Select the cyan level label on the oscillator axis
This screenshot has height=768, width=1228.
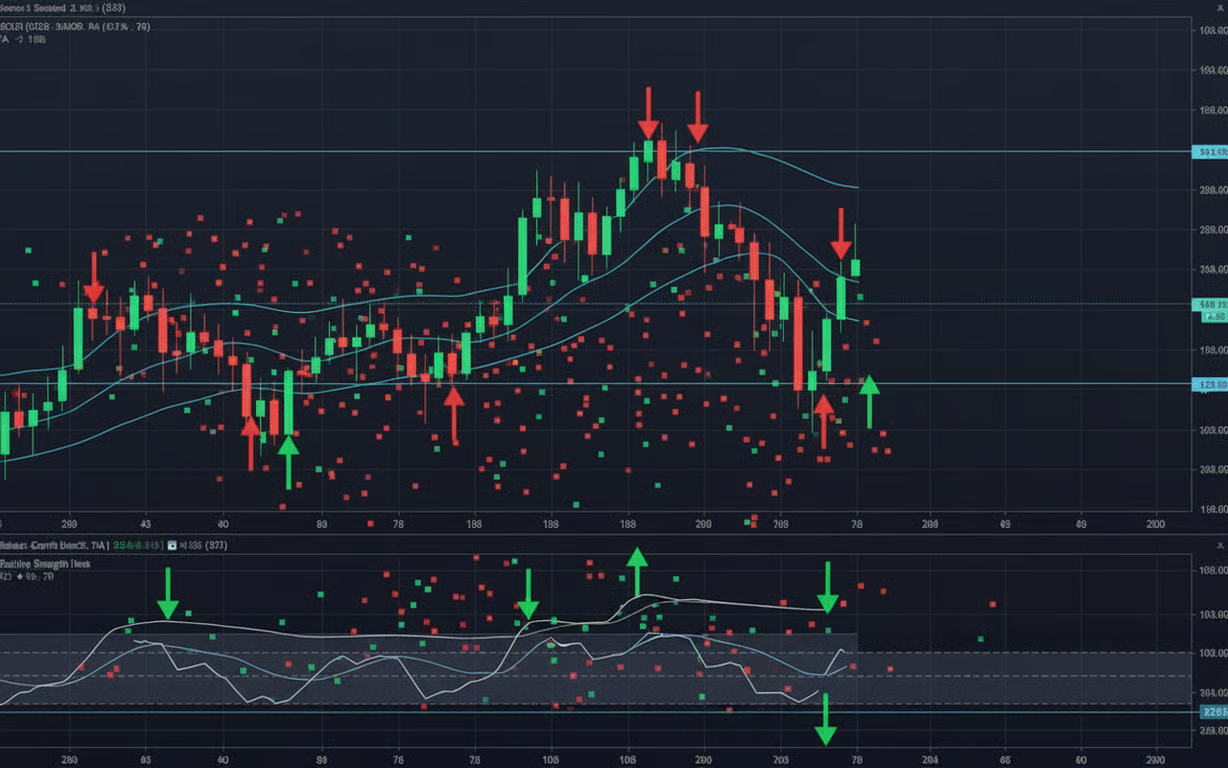[1213, 712]
